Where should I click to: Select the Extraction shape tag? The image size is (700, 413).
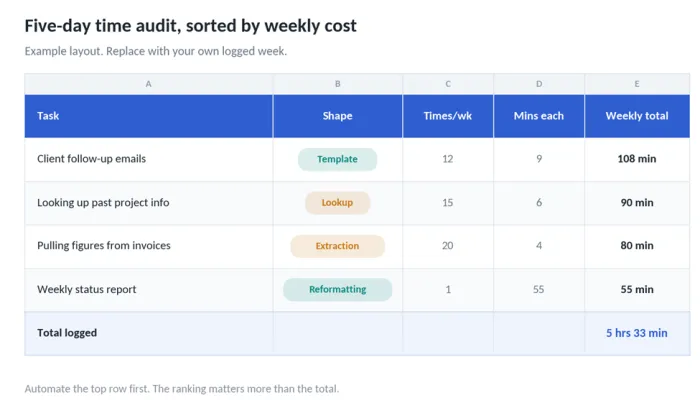(338, 246)
